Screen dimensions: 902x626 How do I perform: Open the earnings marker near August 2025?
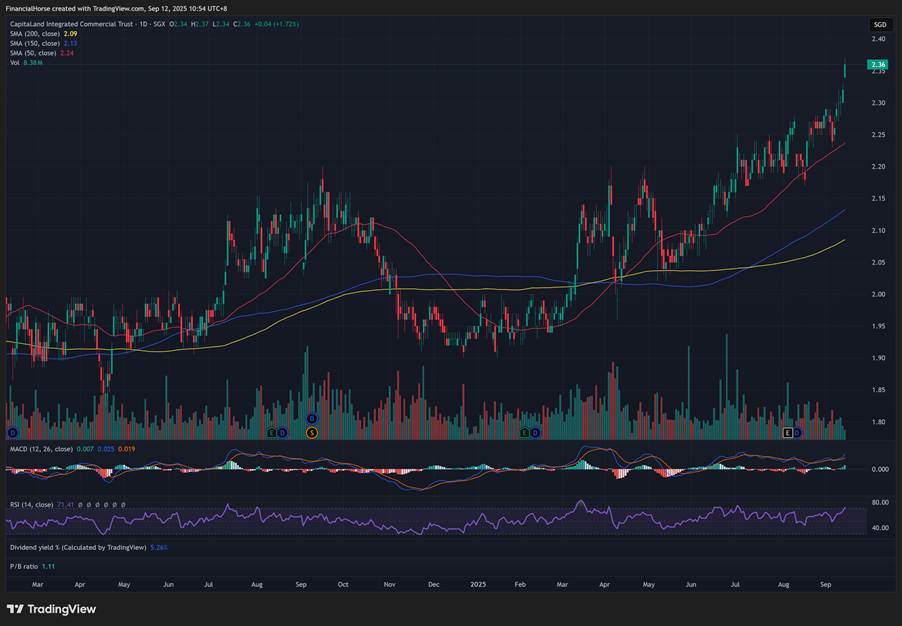tap(787, 432)
